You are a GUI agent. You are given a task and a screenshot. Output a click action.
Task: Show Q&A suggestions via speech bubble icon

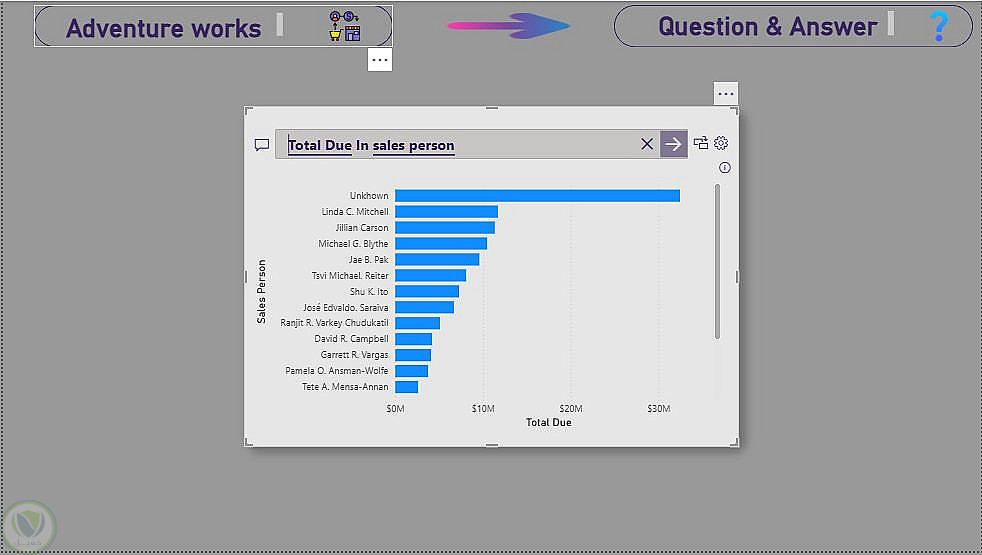tap(262, 144)
